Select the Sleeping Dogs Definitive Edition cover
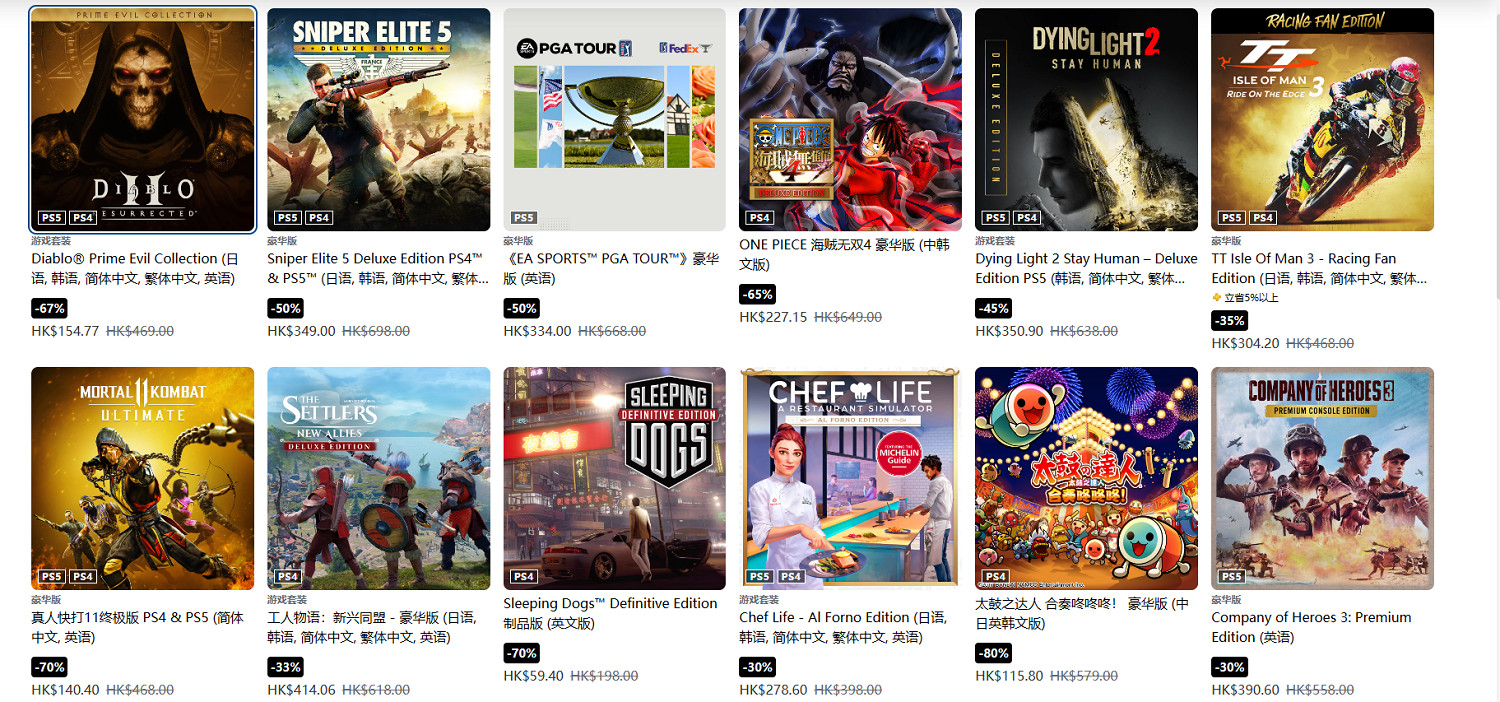The height and width of the screenshot is (702, 1500). (x=615, y=479)
